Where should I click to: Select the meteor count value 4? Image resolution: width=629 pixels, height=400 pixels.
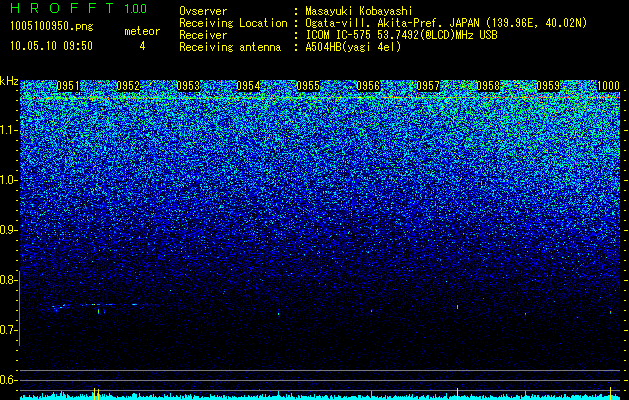click(142, 46)
